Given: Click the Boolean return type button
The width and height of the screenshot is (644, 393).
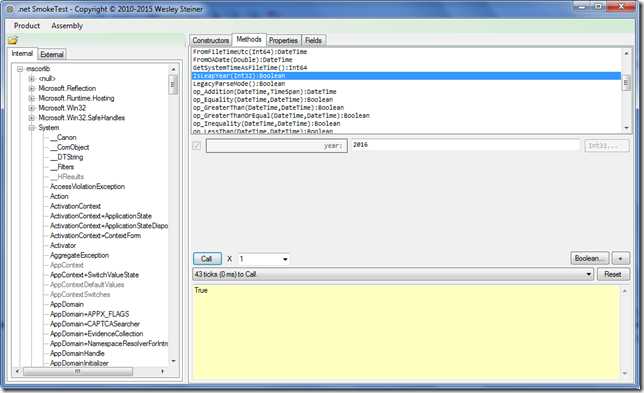Looking at the screenshot, I should [x=590, y=258].
